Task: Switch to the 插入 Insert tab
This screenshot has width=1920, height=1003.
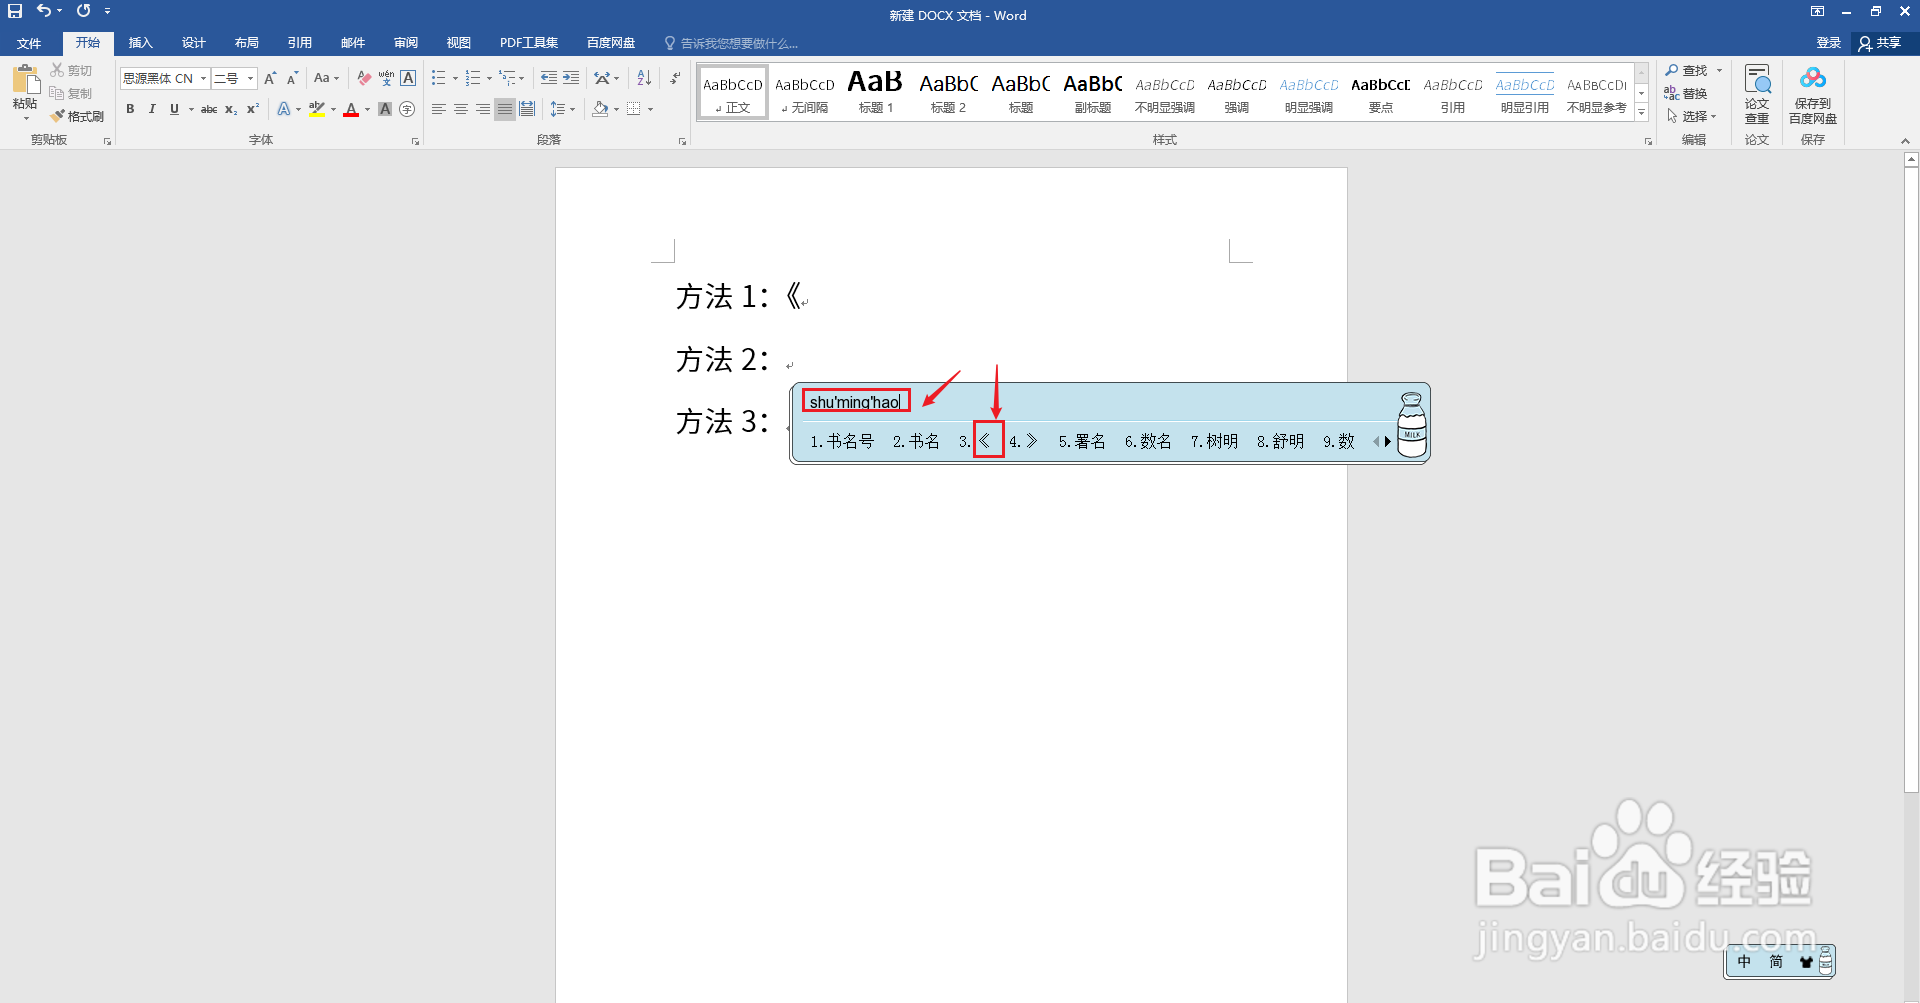Action: pyautogui.click(x=141, y=43)
